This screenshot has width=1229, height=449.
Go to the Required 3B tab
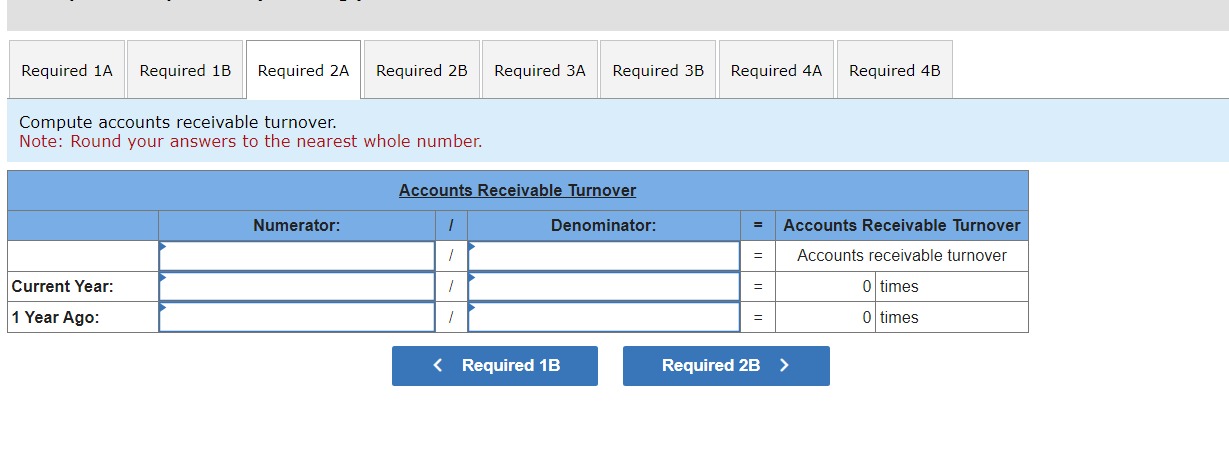(x=658, y=70)
